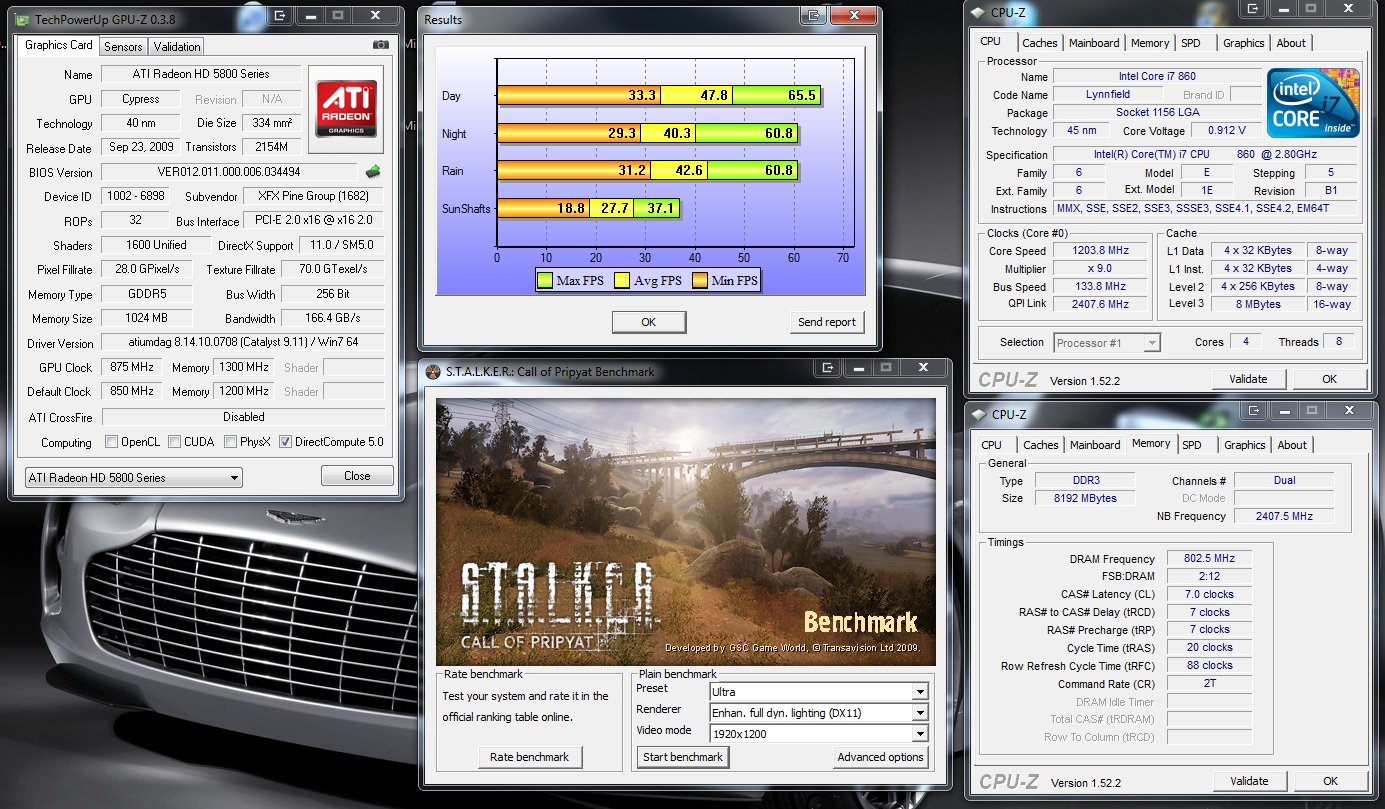Click the BIOS Version text field

pyautogui.click(x=230, y=172)
